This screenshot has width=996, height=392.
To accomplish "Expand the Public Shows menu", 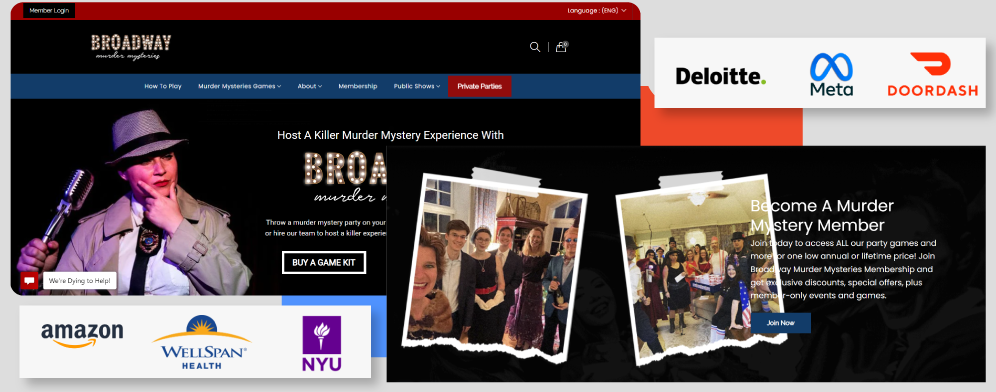I will pyautogui.click(x=417, y=86).
